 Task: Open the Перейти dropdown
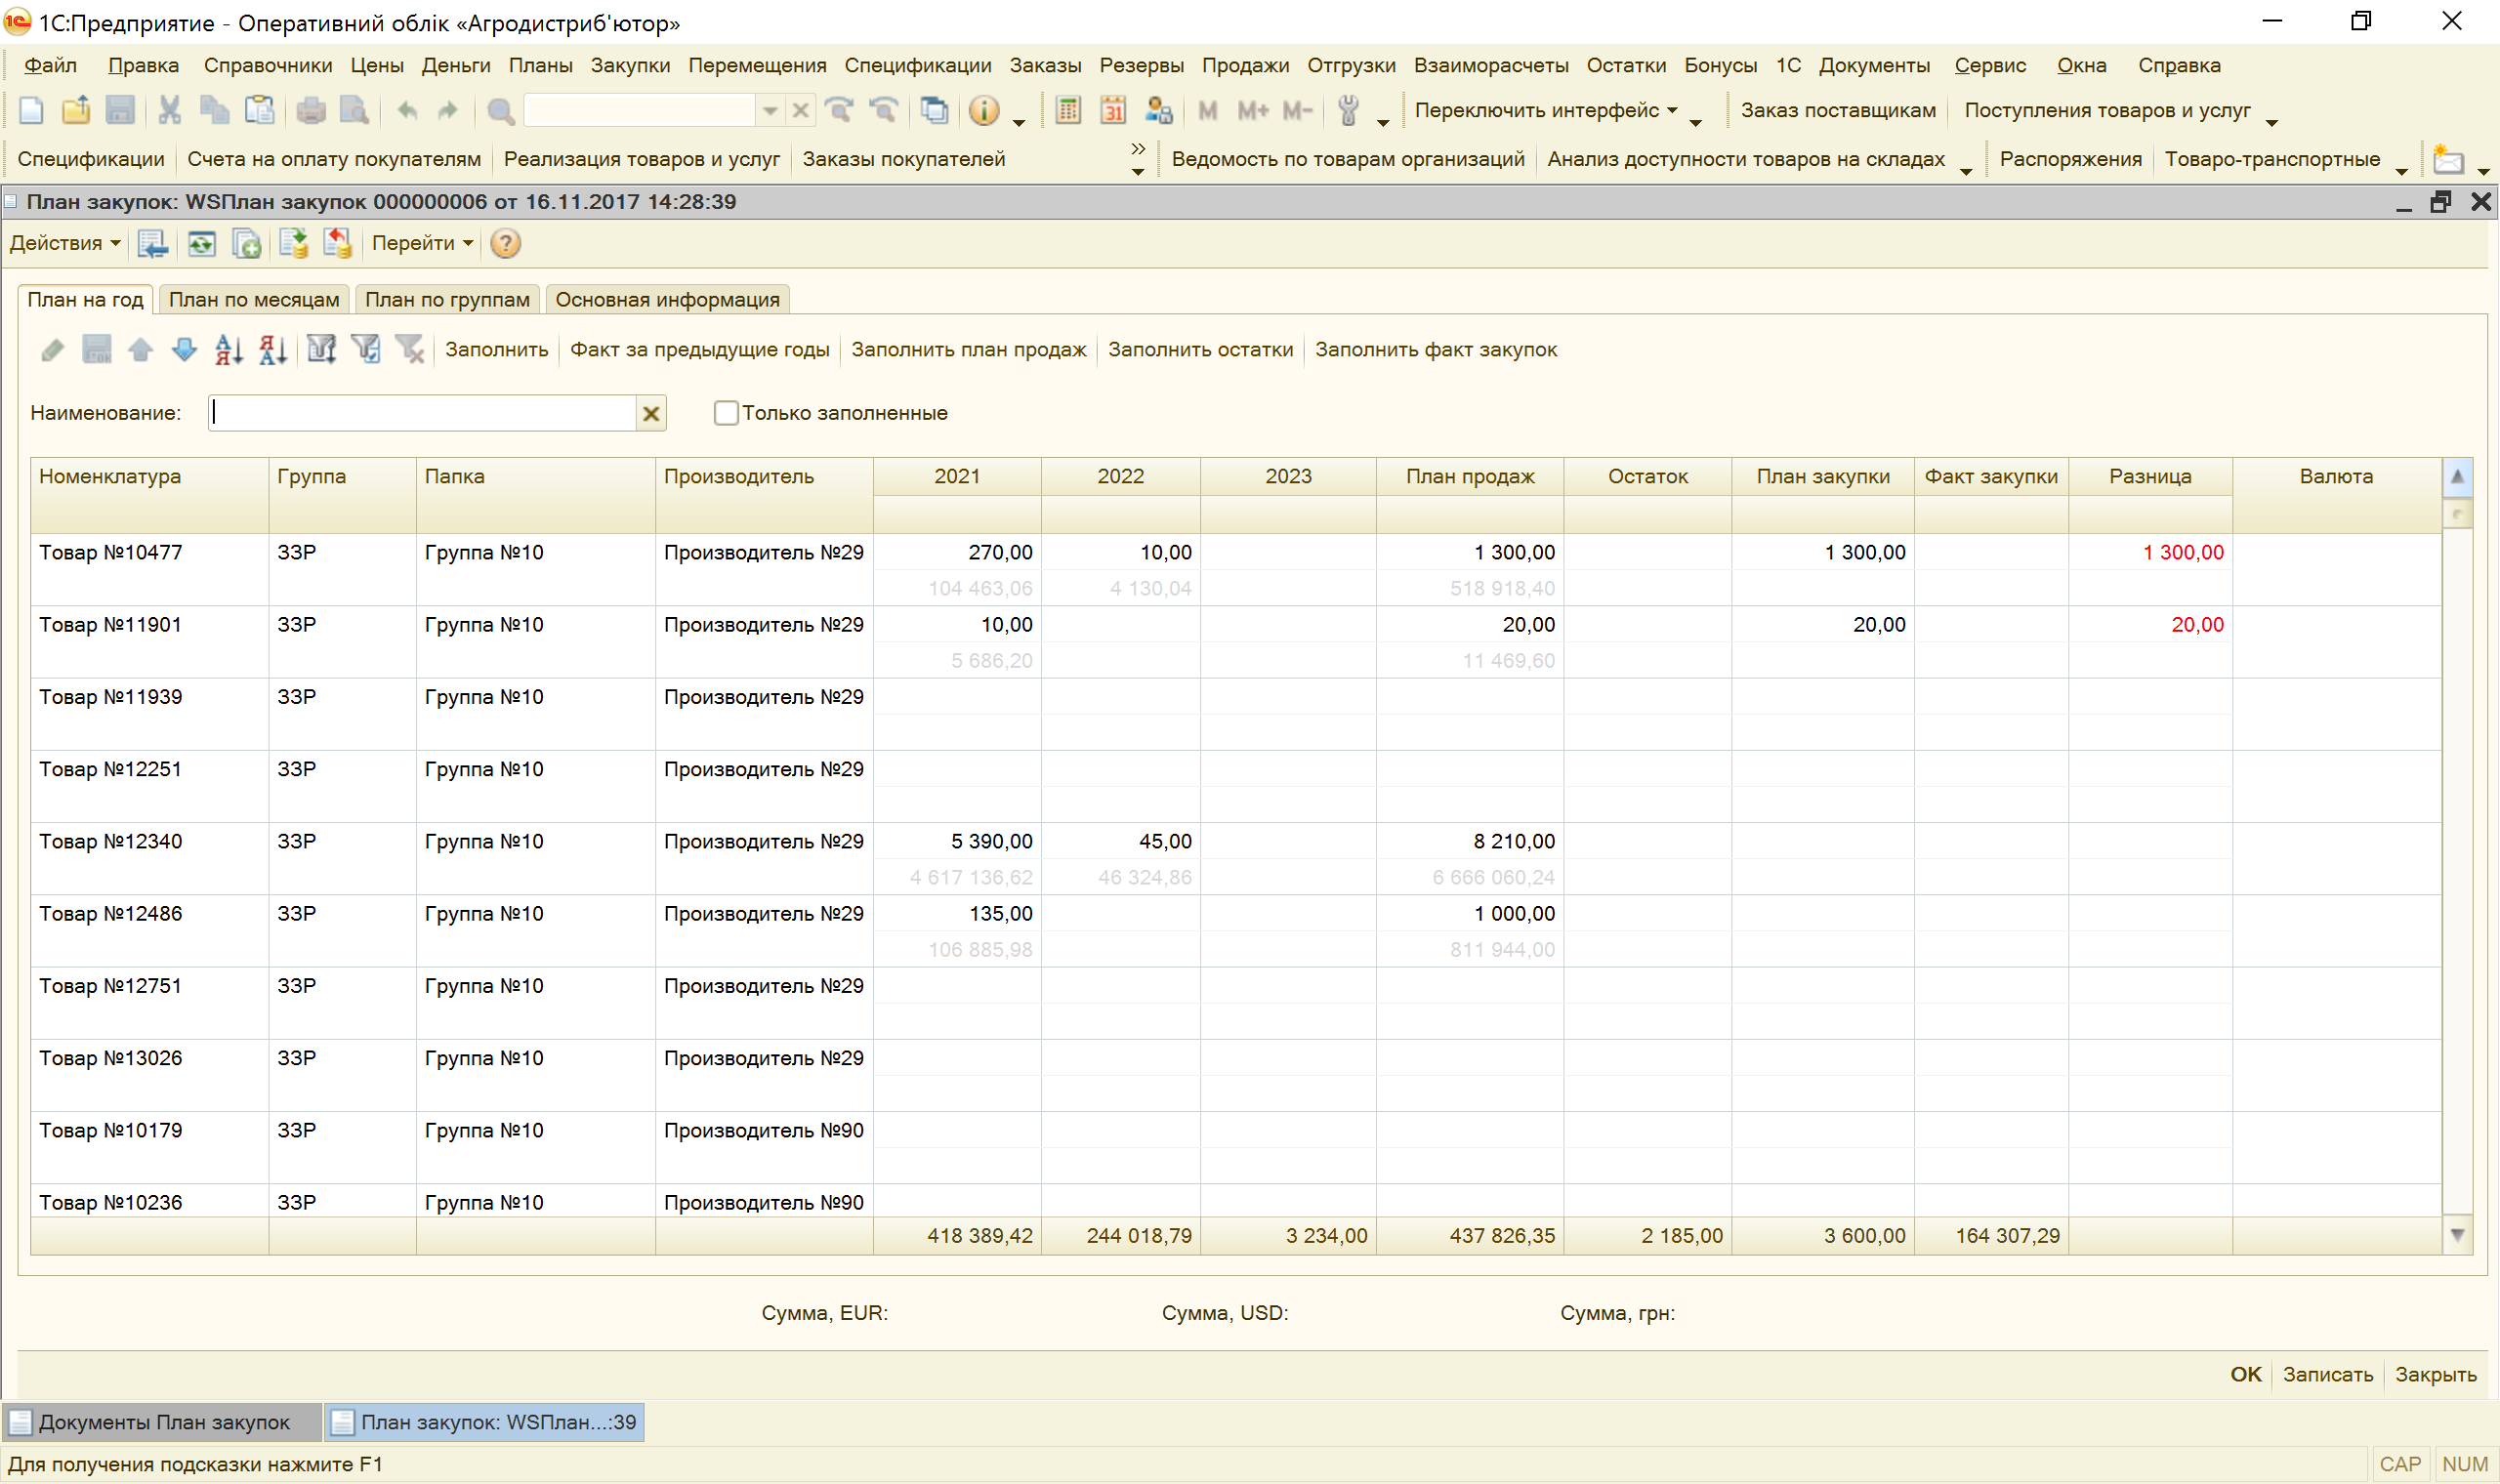pos(422,243)
